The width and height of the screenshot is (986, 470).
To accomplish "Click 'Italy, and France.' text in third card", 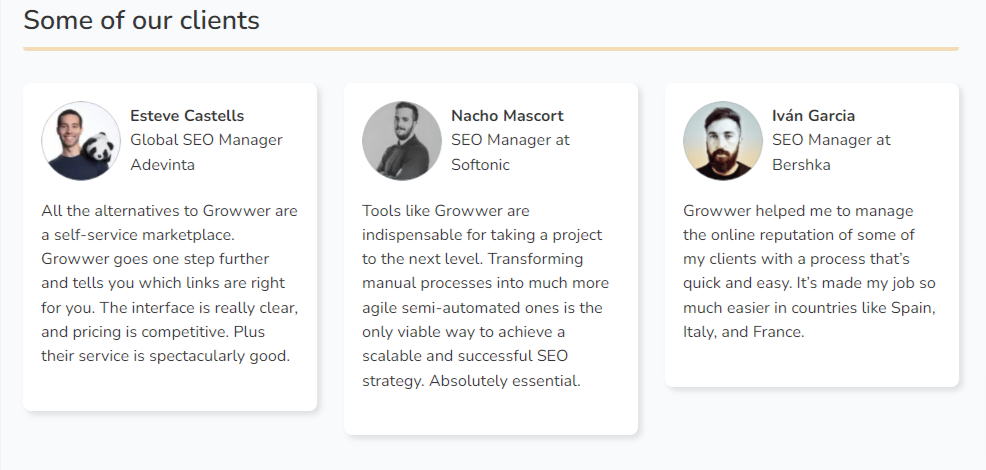I will (x=744, y=332).
